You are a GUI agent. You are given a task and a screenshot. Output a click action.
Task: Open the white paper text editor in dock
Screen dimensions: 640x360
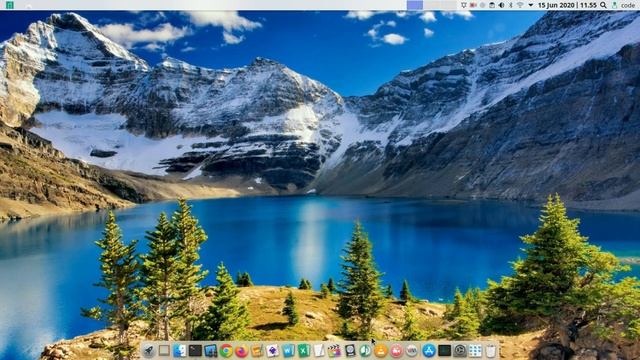319,350
